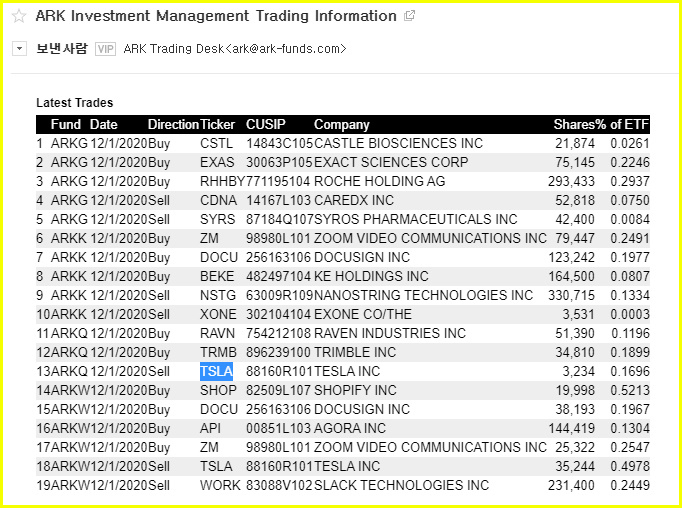Image resolution: width=682 pixels, height=508 pixels.
Task: Click the NSTG ticker cell
Action: coord(218,295)
